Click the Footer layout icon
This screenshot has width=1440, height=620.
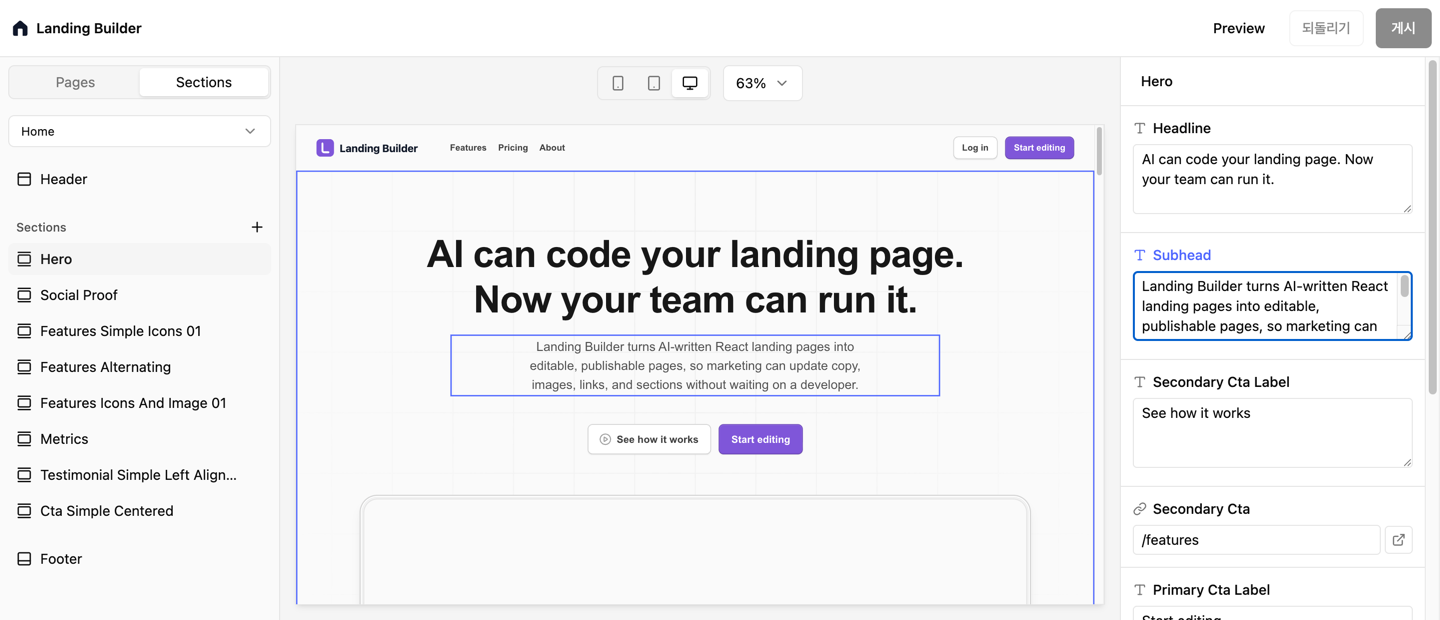24,559
